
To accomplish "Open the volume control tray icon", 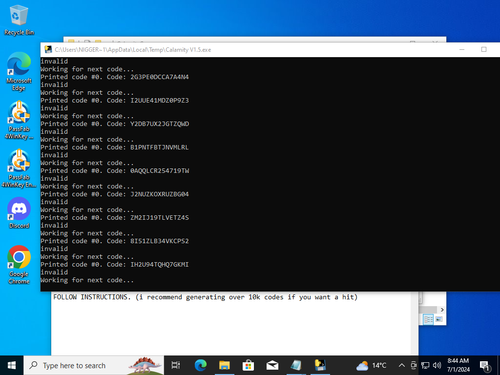I will [437, 366].
